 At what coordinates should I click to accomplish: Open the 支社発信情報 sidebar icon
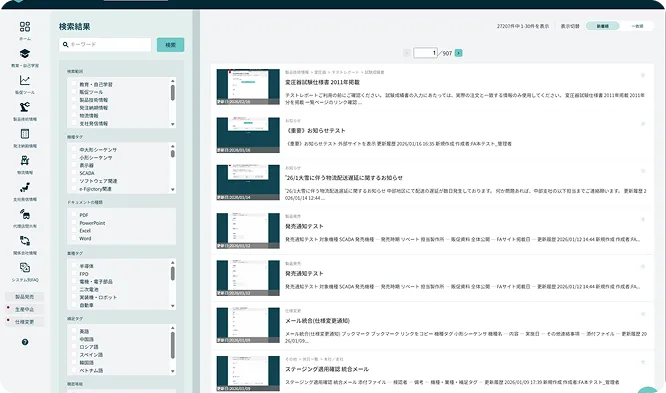click(x=25, y=187)
